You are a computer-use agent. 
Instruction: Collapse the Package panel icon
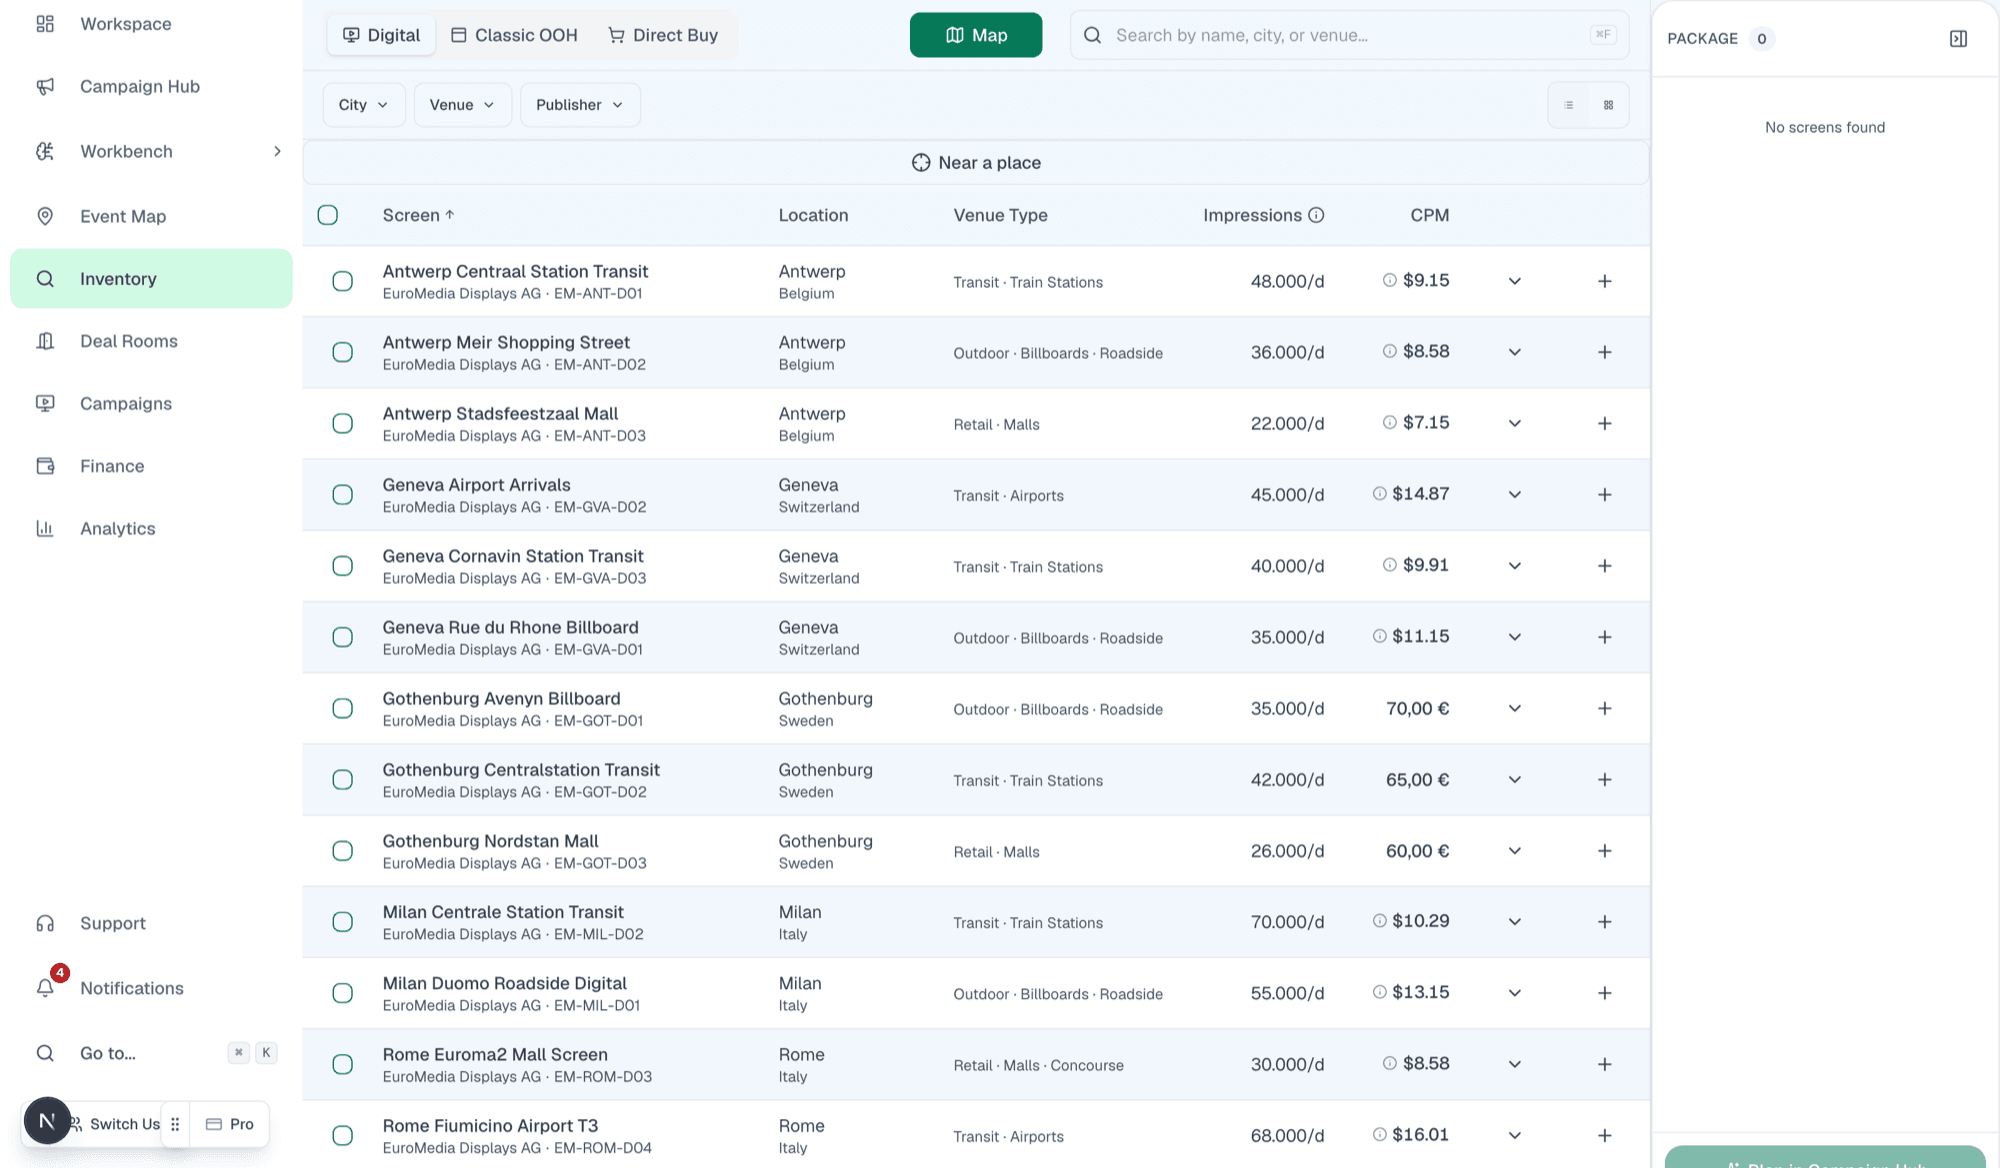(1958, 39)
